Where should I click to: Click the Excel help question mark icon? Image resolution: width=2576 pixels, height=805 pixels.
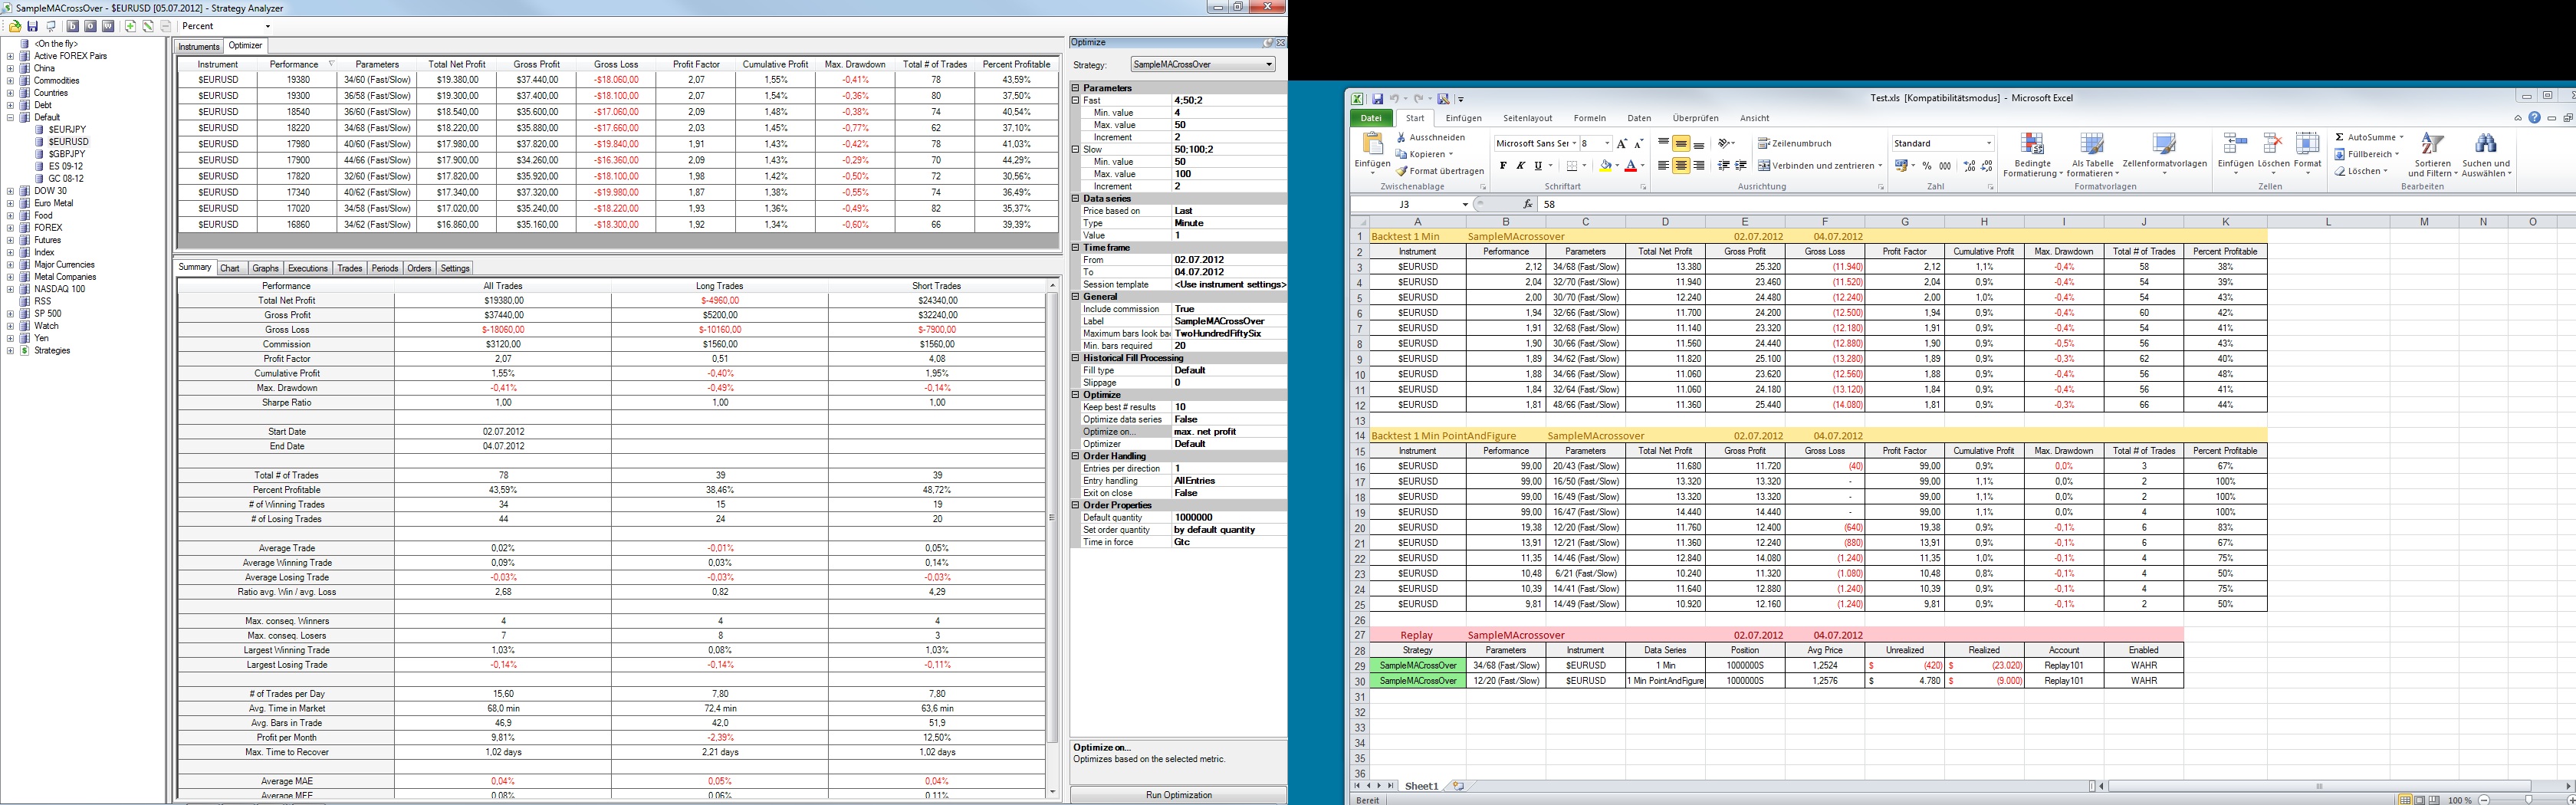[2534, 118]
